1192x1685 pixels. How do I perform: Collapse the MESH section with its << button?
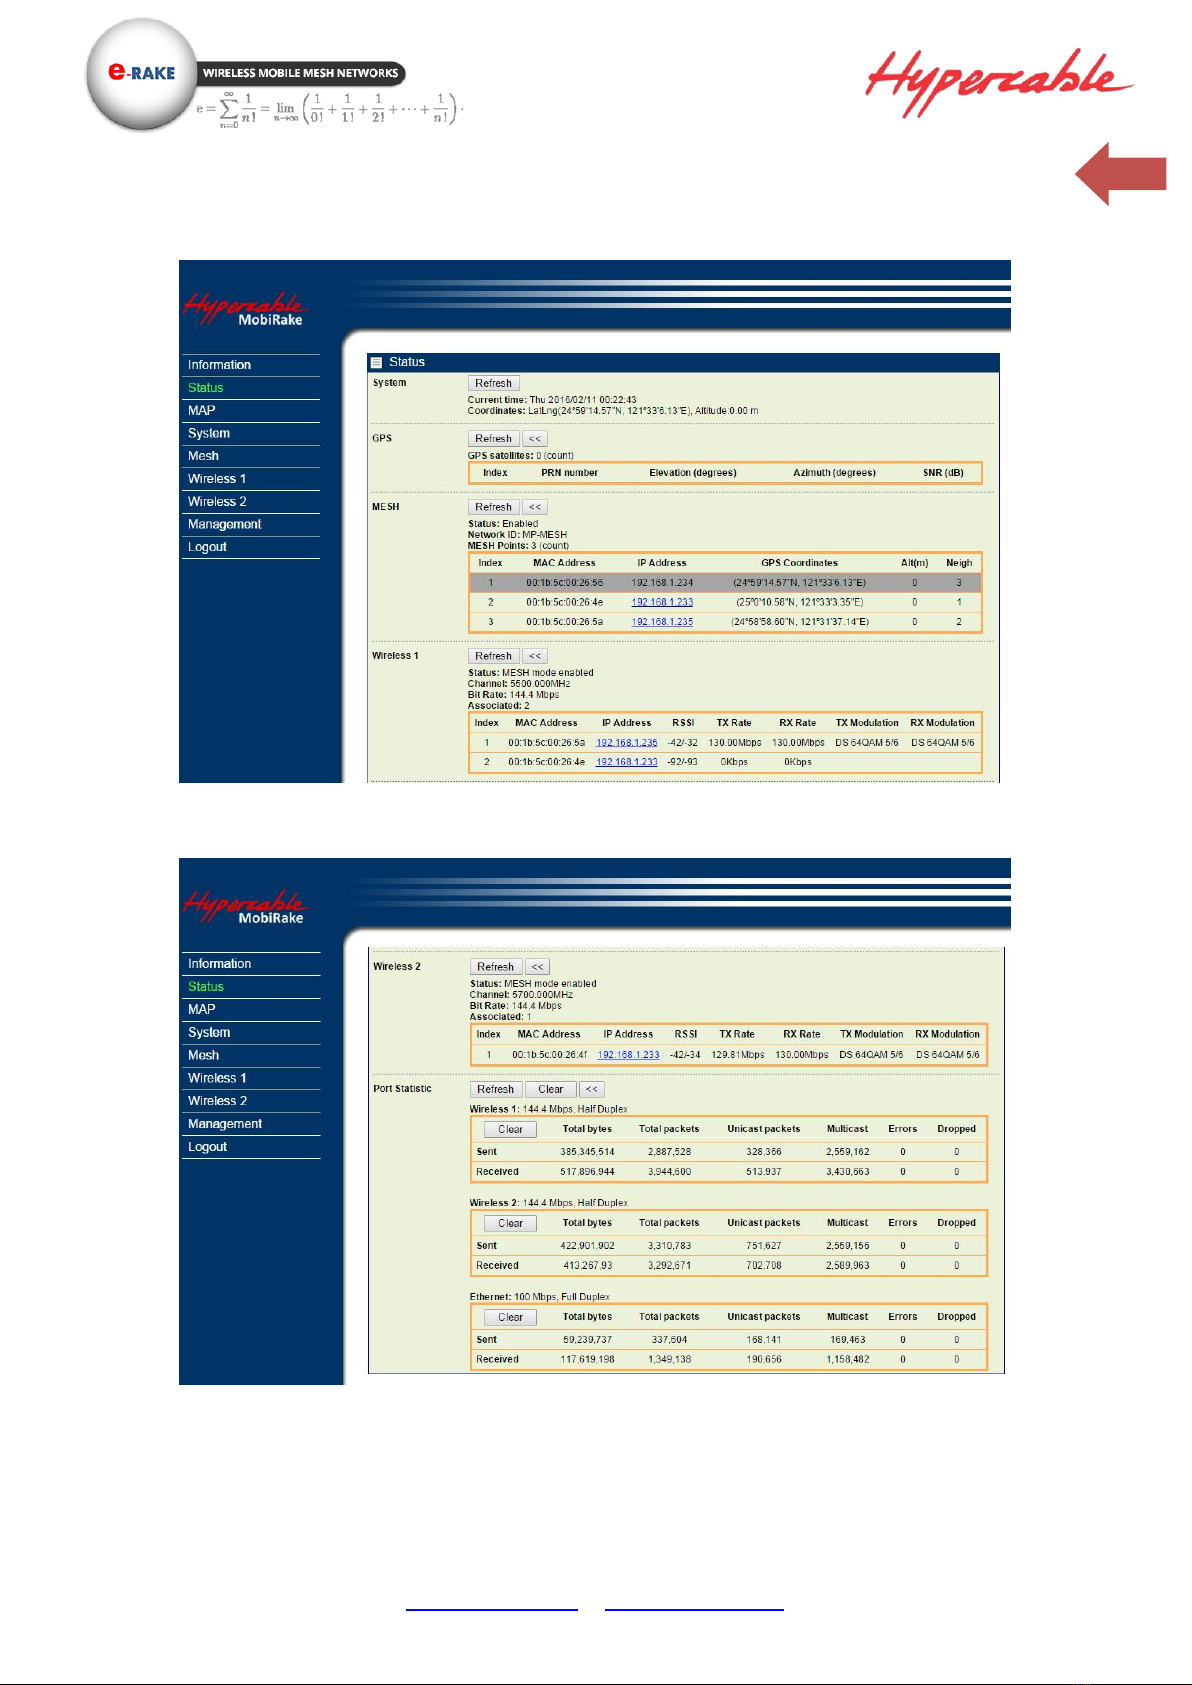pos(535,507)
